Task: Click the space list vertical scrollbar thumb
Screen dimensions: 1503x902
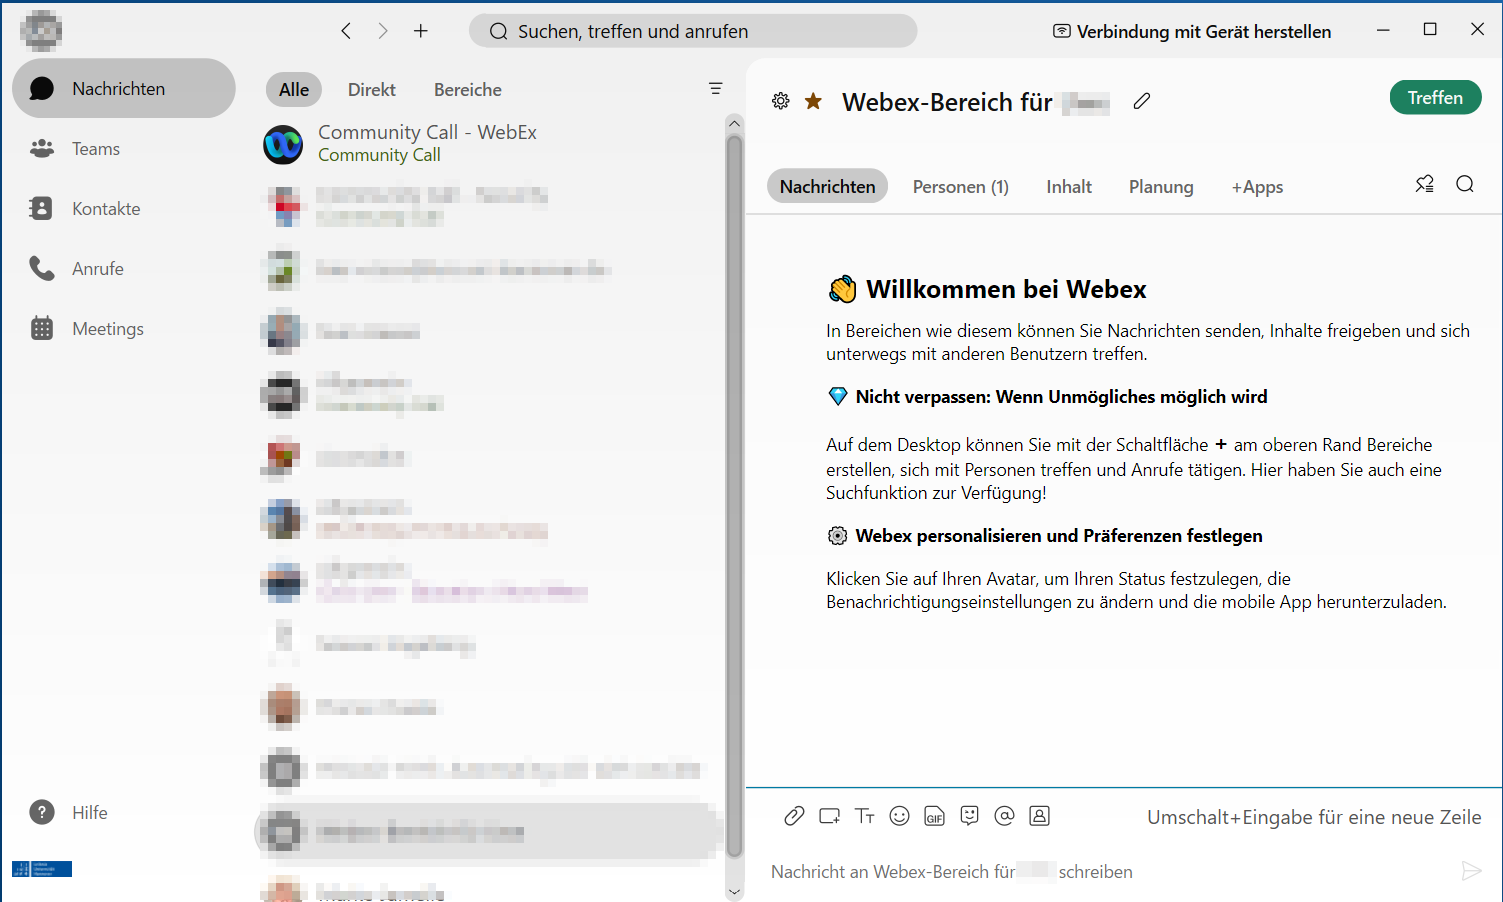Action: 735,496
